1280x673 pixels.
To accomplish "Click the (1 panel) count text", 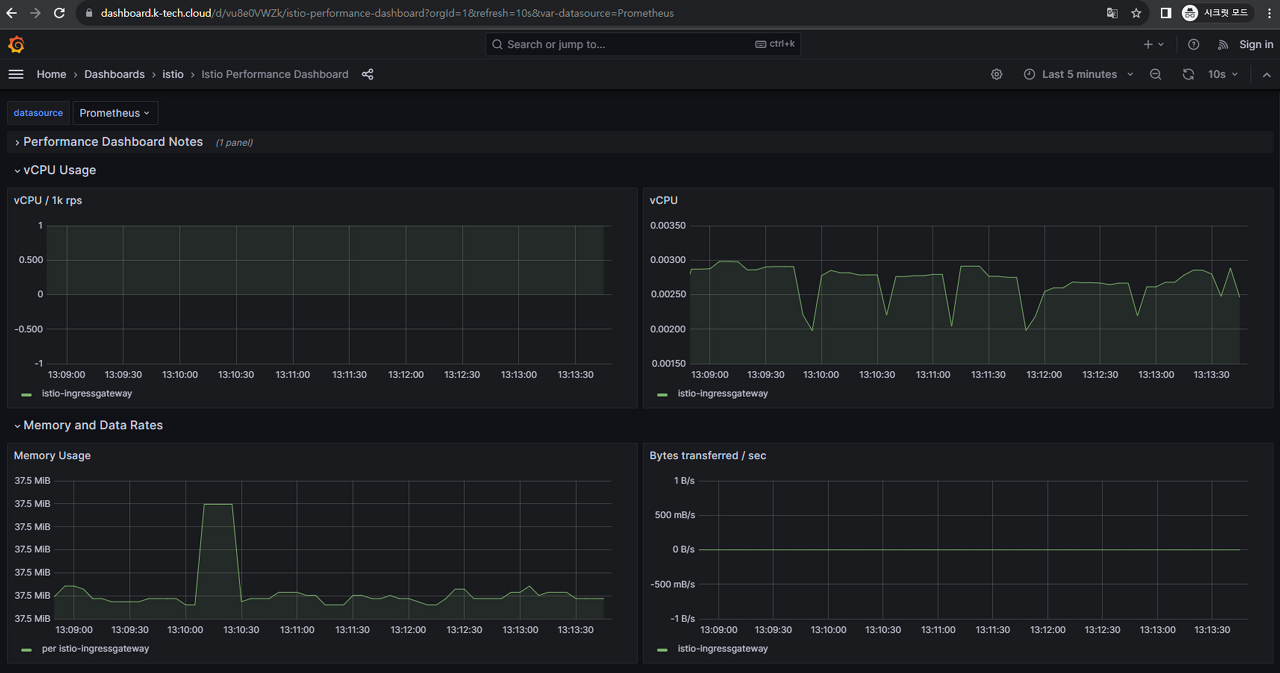I will [234, 143].
